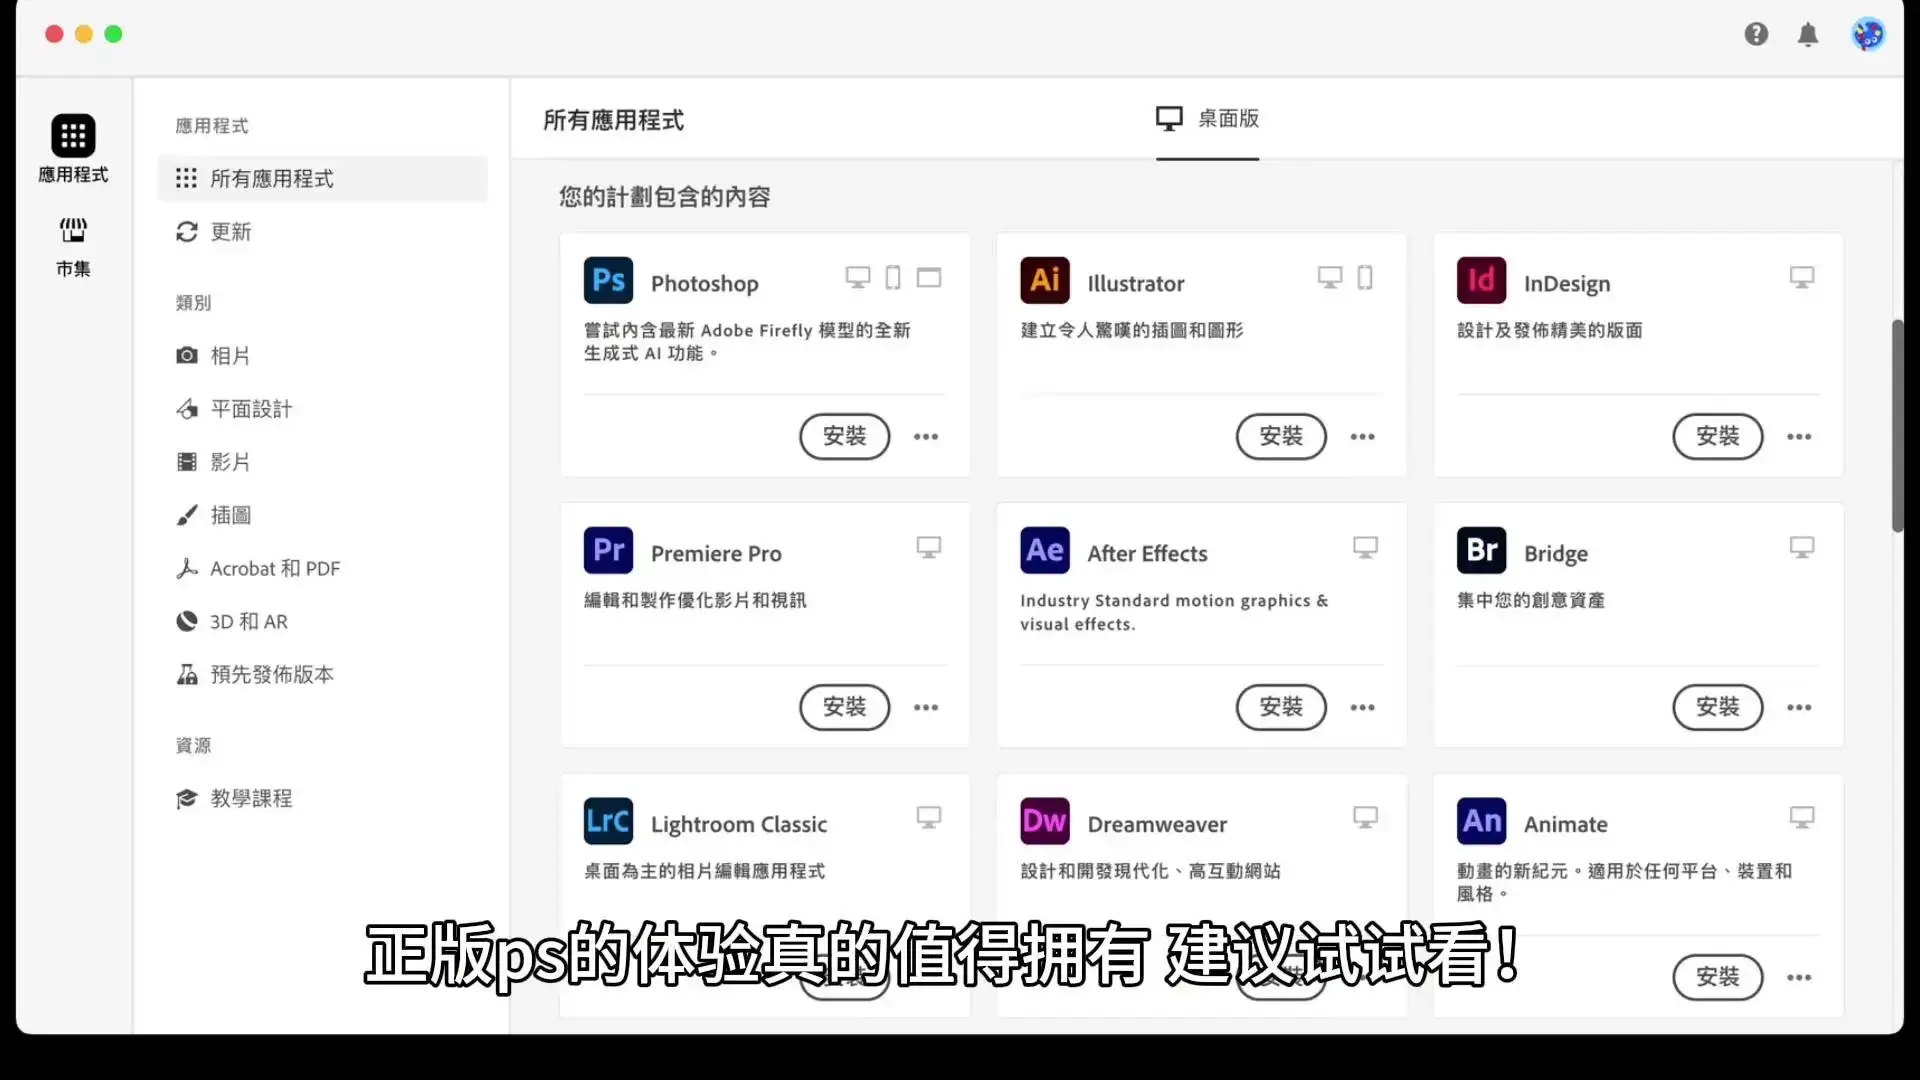The height and width of the screenshot is (1080, 1920).
Task: Click the InDesign app icon
Action: pos(1481,280)
